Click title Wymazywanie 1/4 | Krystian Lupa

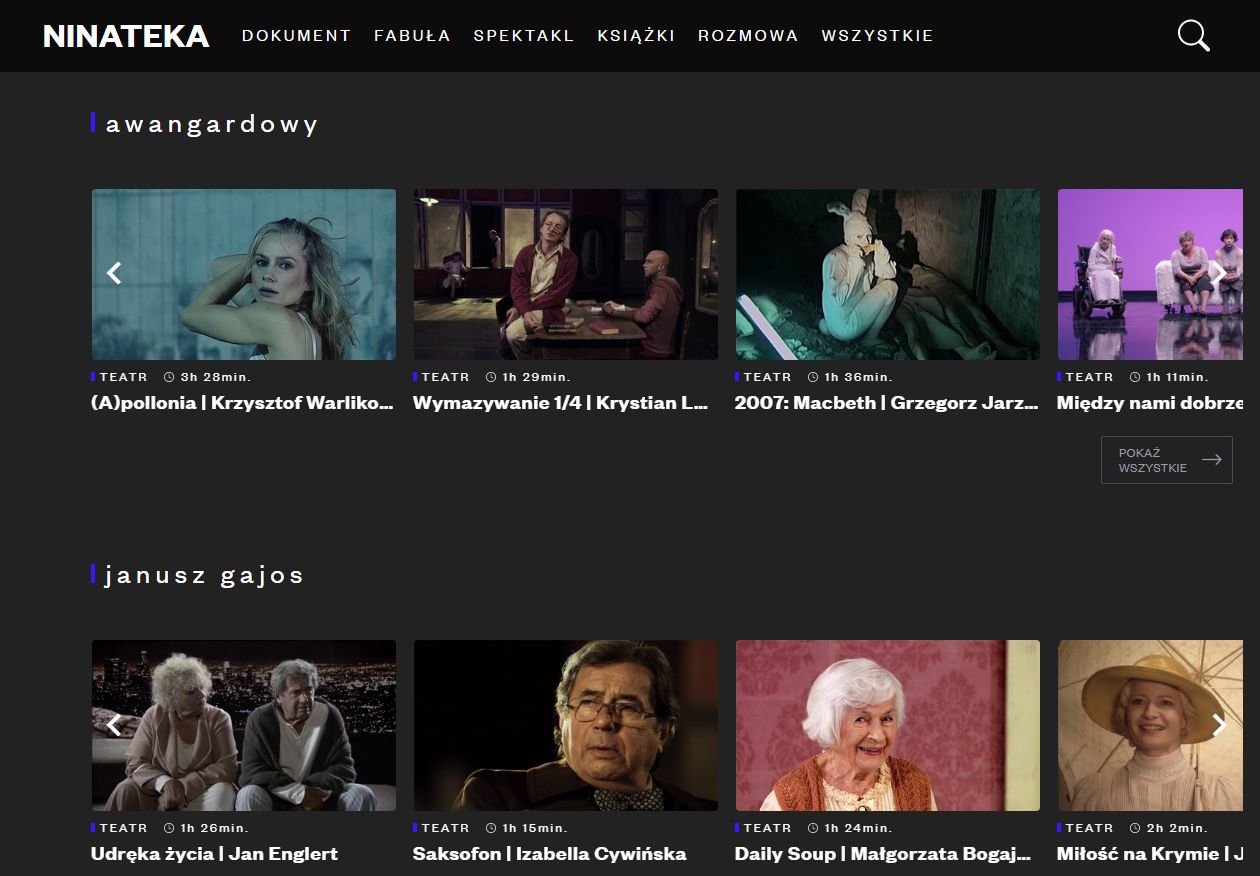561,403
